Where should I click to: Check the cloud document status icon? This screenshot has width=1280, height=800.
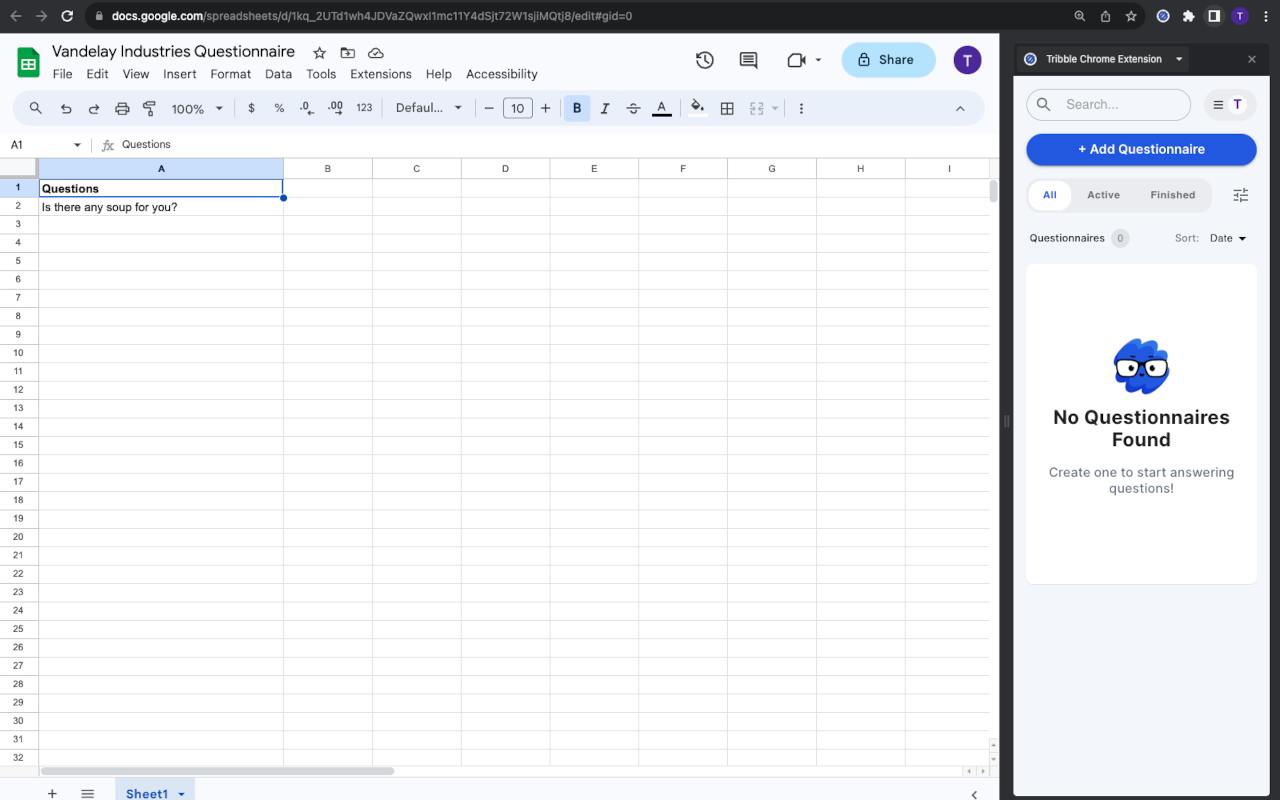tap(376, 53)
